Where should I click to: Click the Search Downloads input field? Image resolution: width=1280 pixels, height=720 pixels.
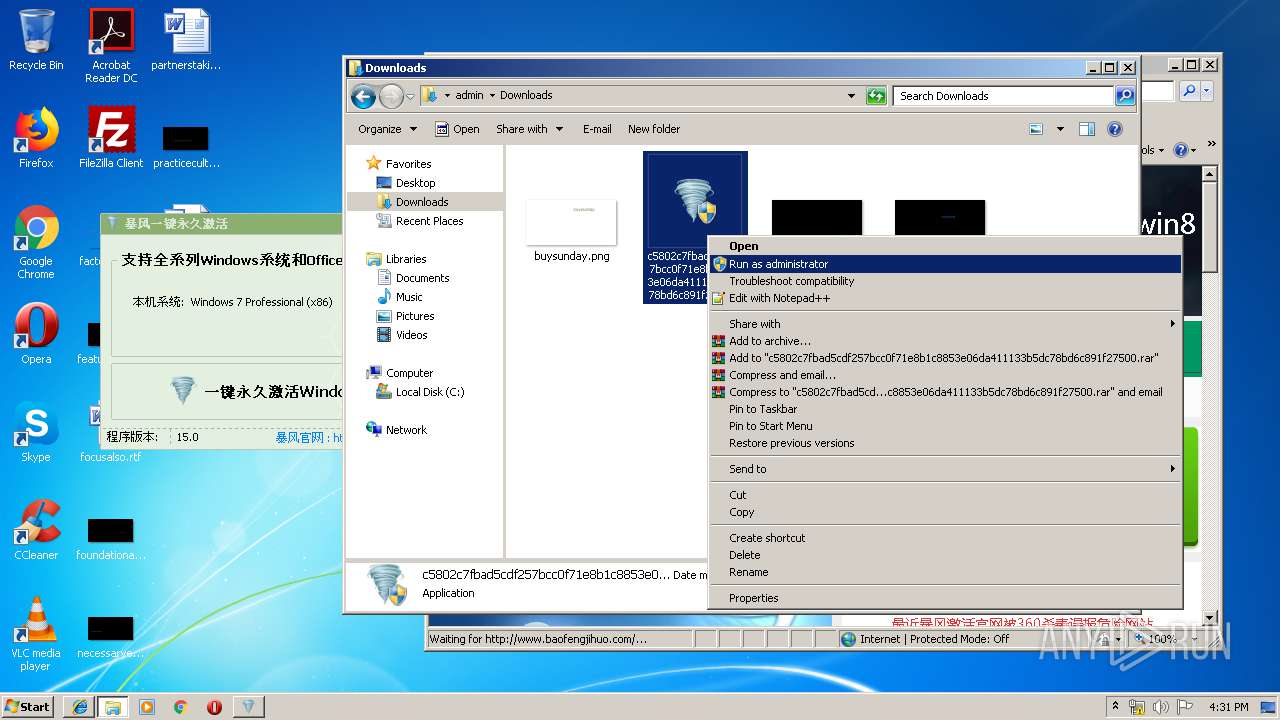1003,96
